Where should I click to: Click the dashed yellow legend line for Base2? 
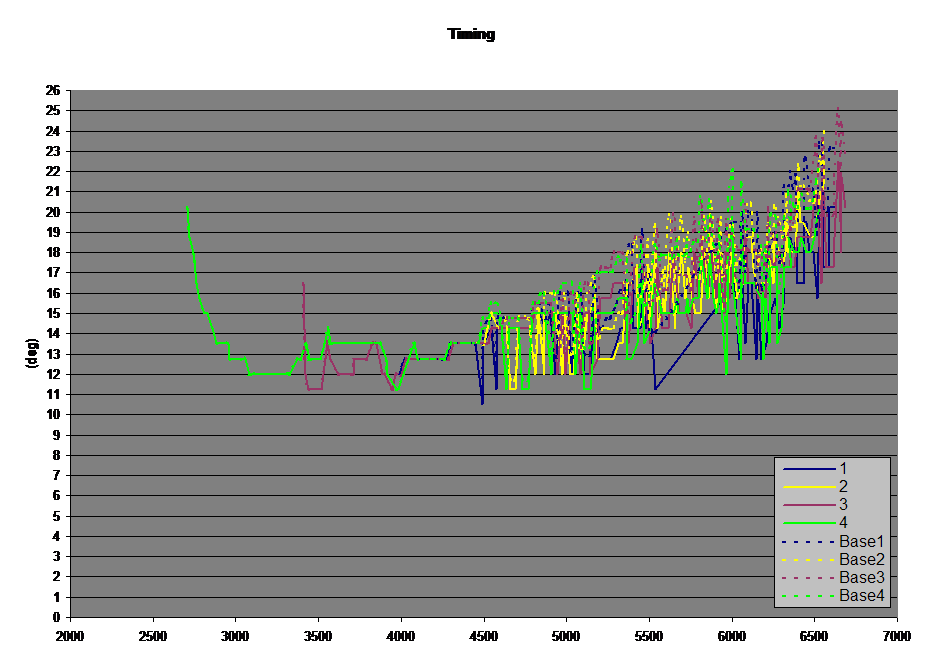tap(809, 560)
